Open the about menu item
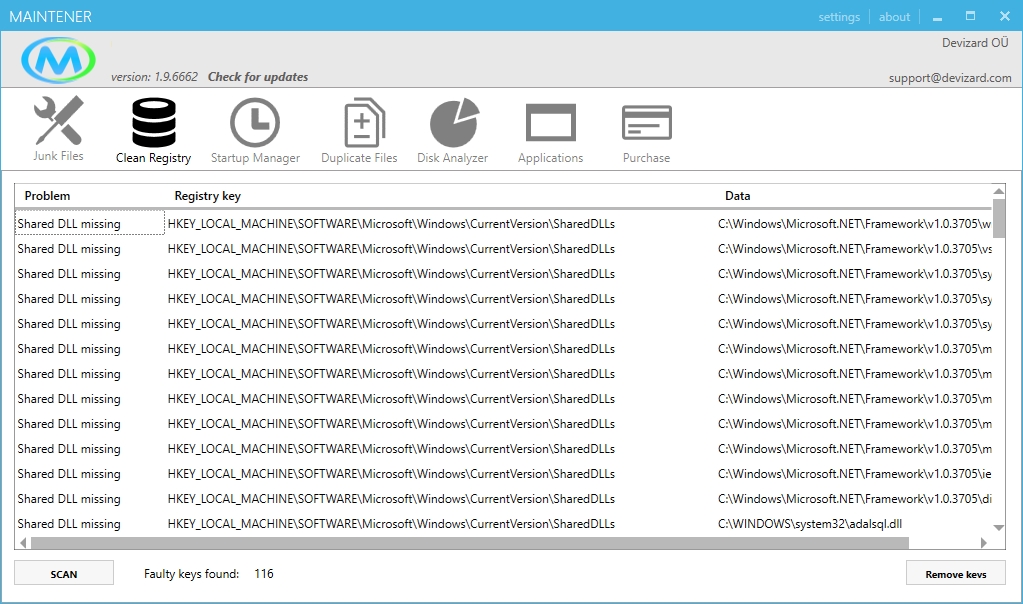This screenshot has height=604, width=1023. tap(894, 17)
